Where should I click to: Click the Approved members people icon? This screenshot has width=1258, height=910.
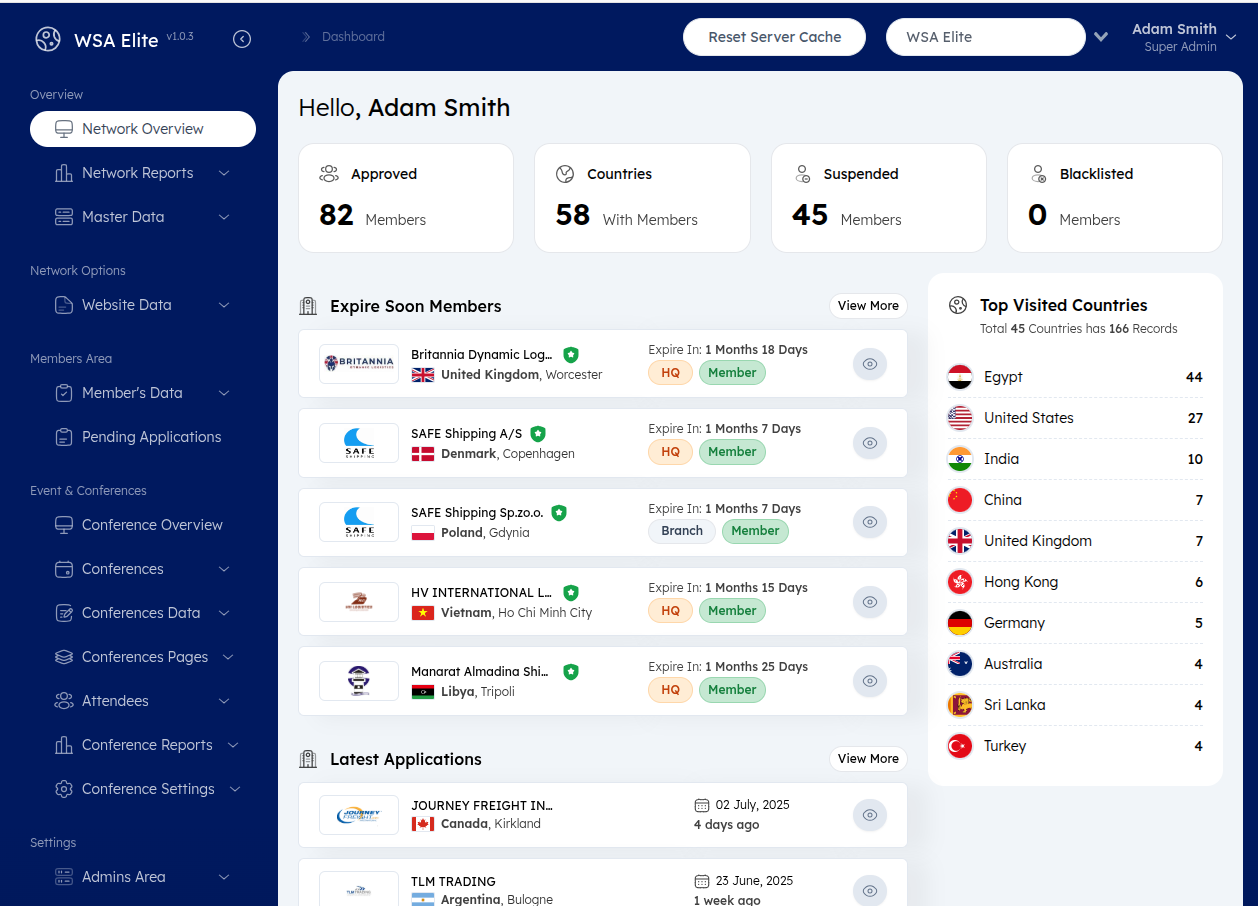329,174
